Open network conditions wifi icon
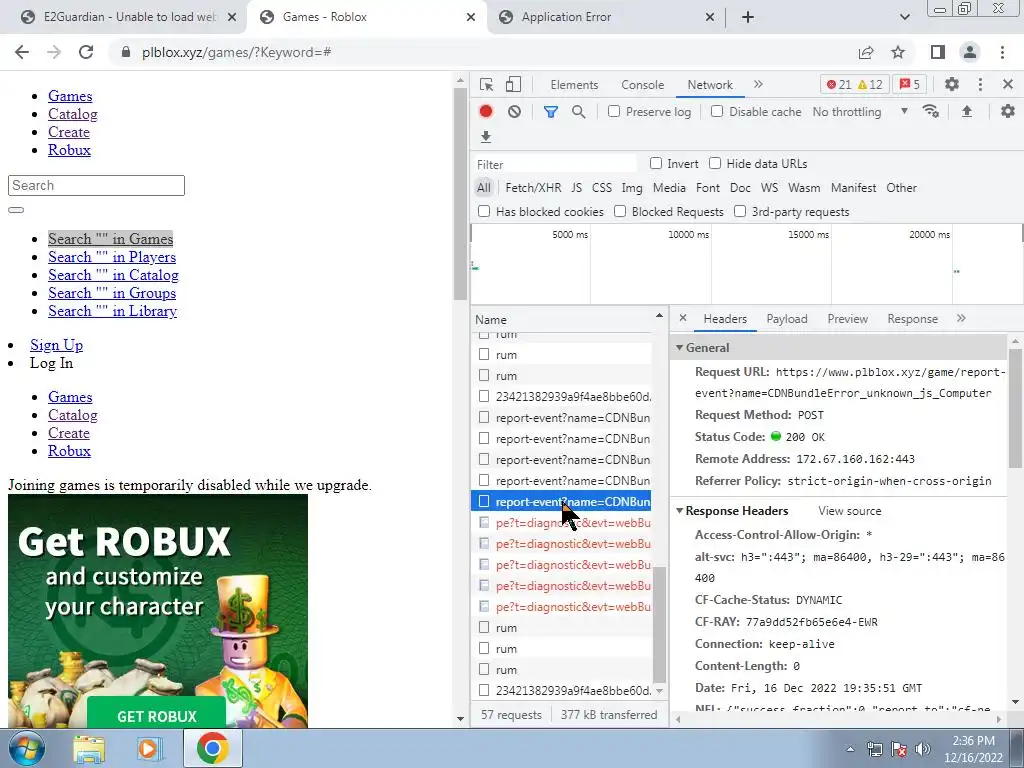1024x768 pixels. click(931, 112)
